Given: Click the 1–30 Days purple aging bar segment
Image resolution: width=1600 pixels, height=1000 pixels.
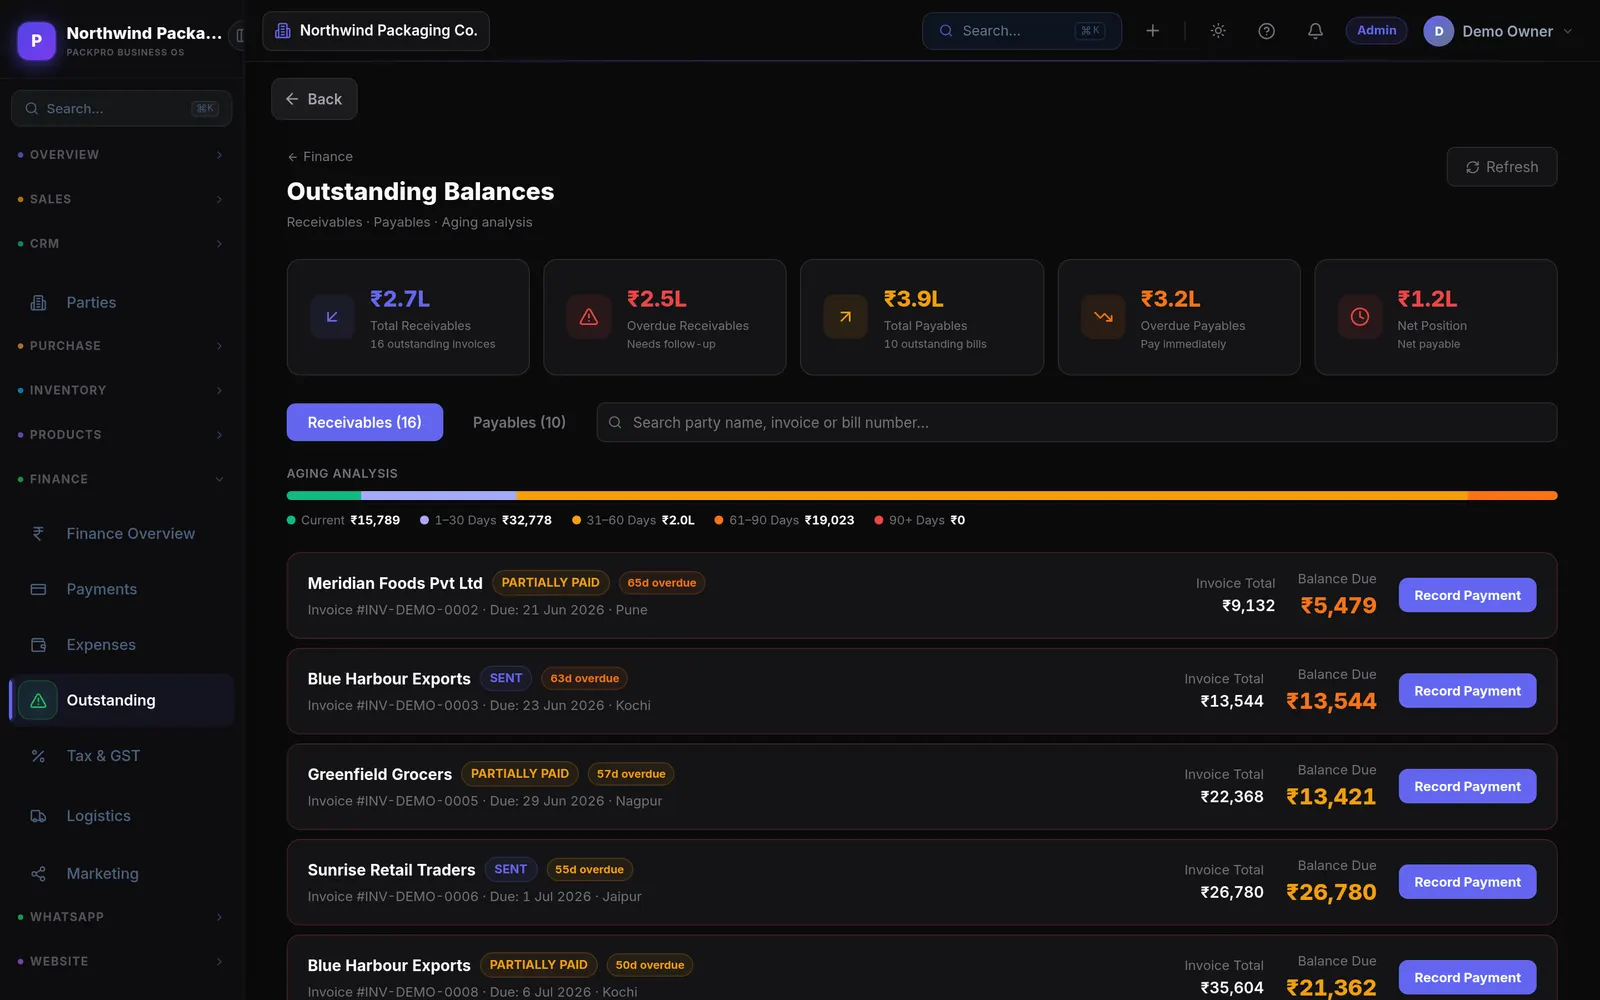Looking at the screenshot, I should coord(438,496).
